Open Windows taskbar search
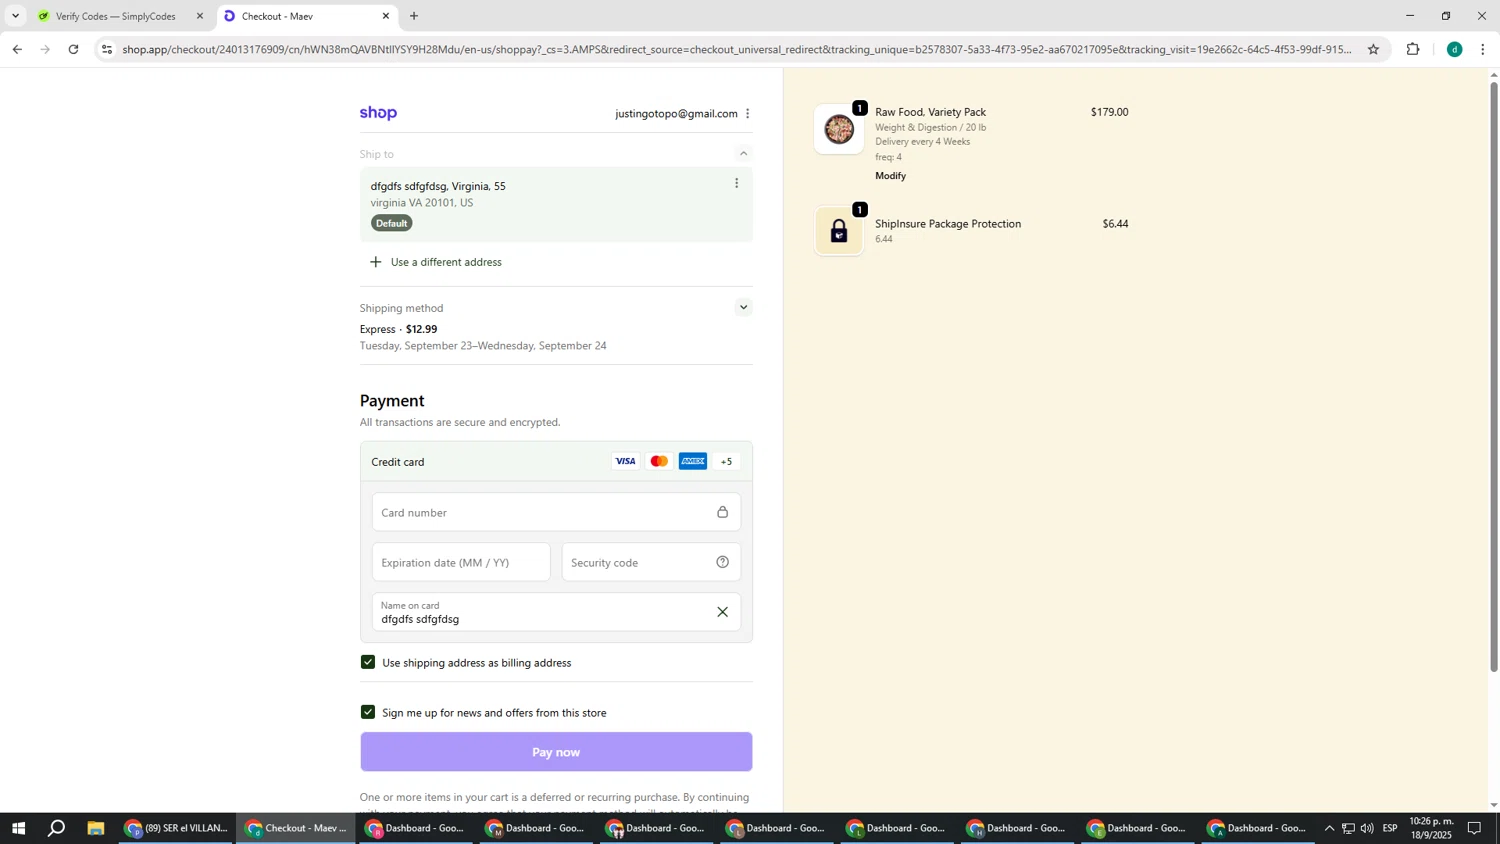Image resolution: width=1500 pixels, height=844 pixels. (x=57, y=828)
